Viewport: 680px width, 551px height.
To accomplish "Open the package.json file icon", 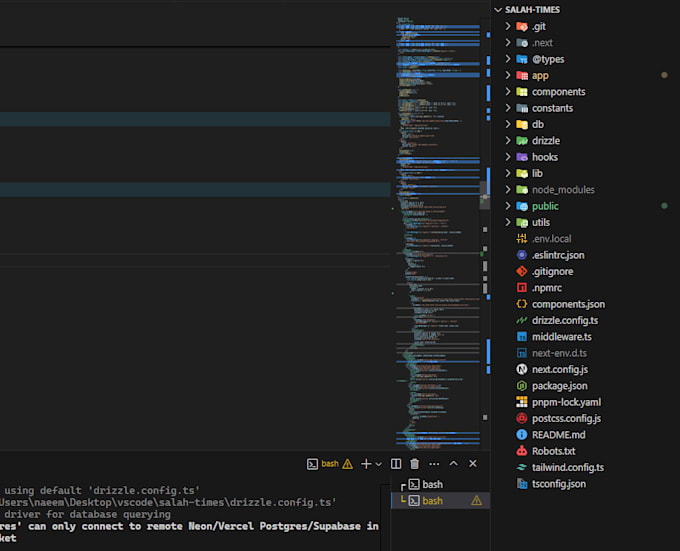I will [521, 385].
